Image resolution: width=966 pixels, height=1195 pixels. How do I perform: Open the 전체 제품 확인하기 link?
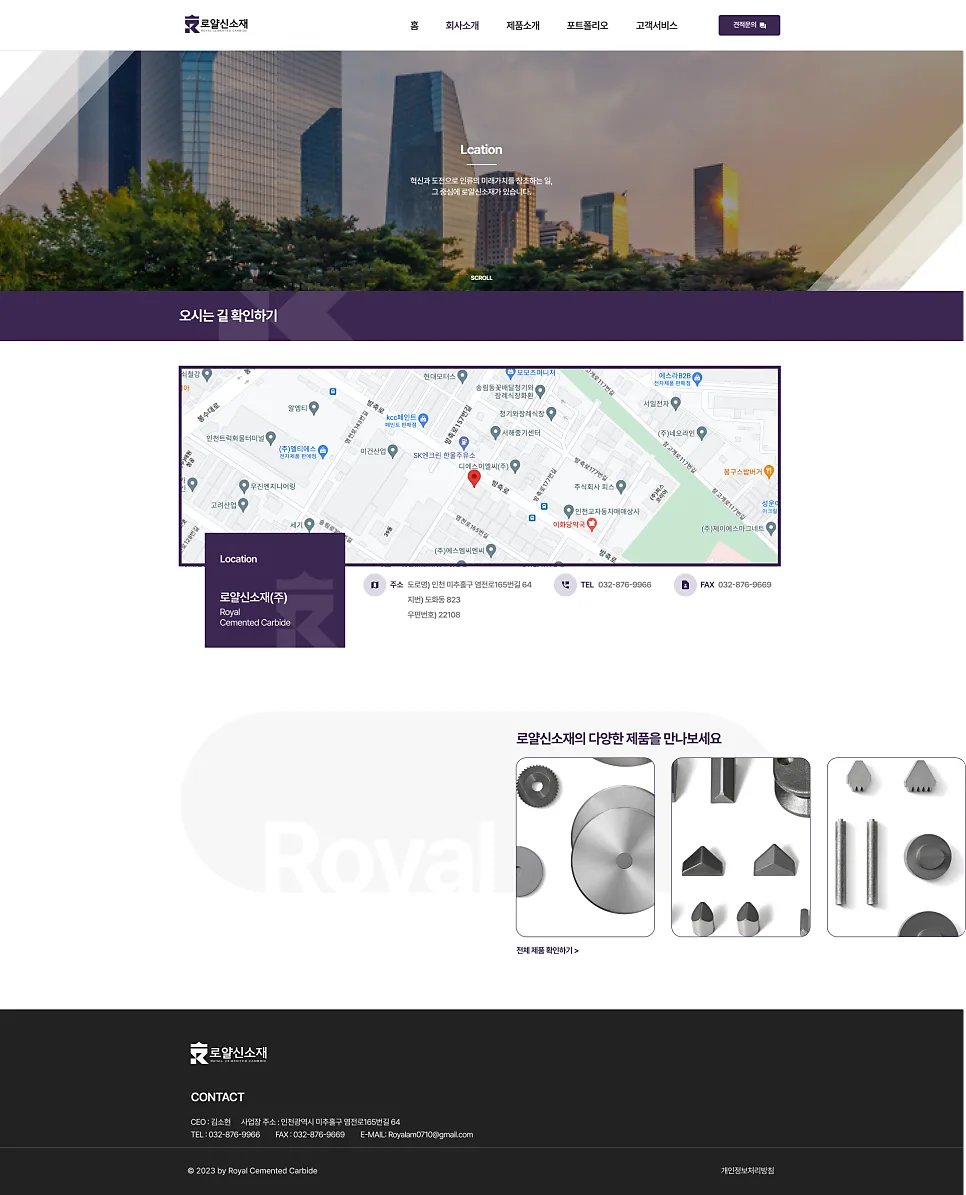pyautogui.click(x=547, y=950)
